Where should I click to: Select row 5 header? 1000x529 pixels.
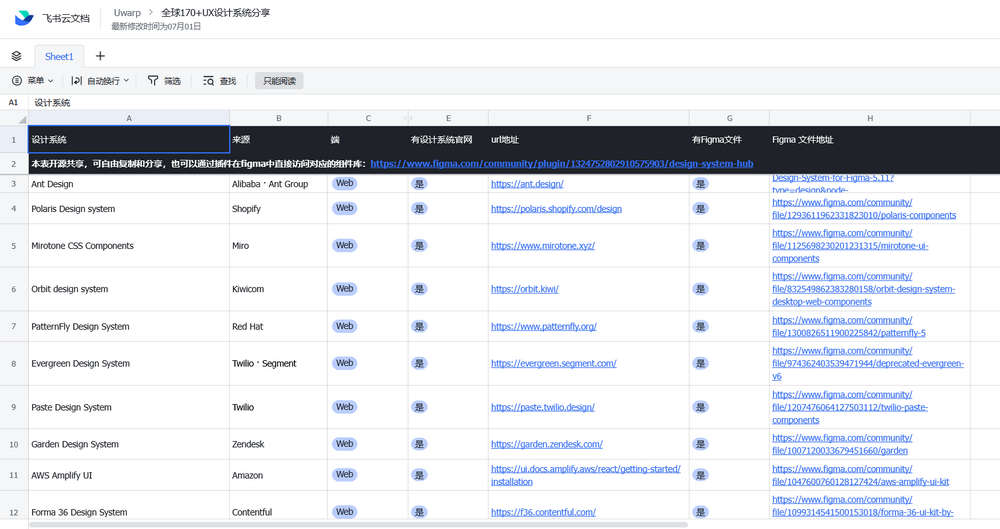(13, 246)
